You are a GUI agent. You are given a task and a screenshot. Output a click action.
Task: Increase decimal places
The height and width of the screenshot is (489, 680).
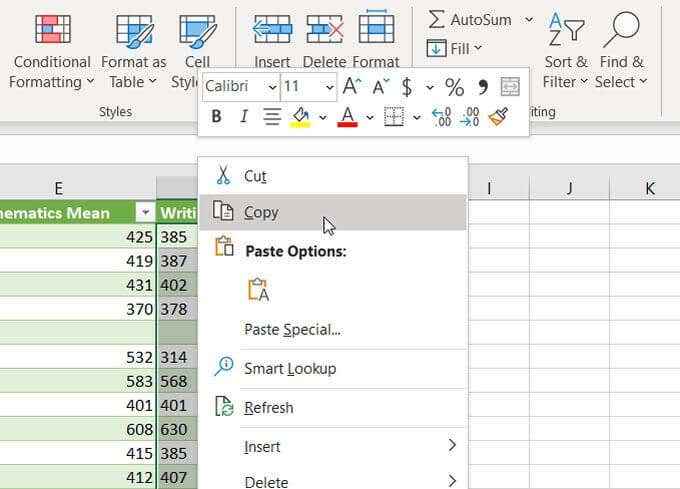click(442, 117)
